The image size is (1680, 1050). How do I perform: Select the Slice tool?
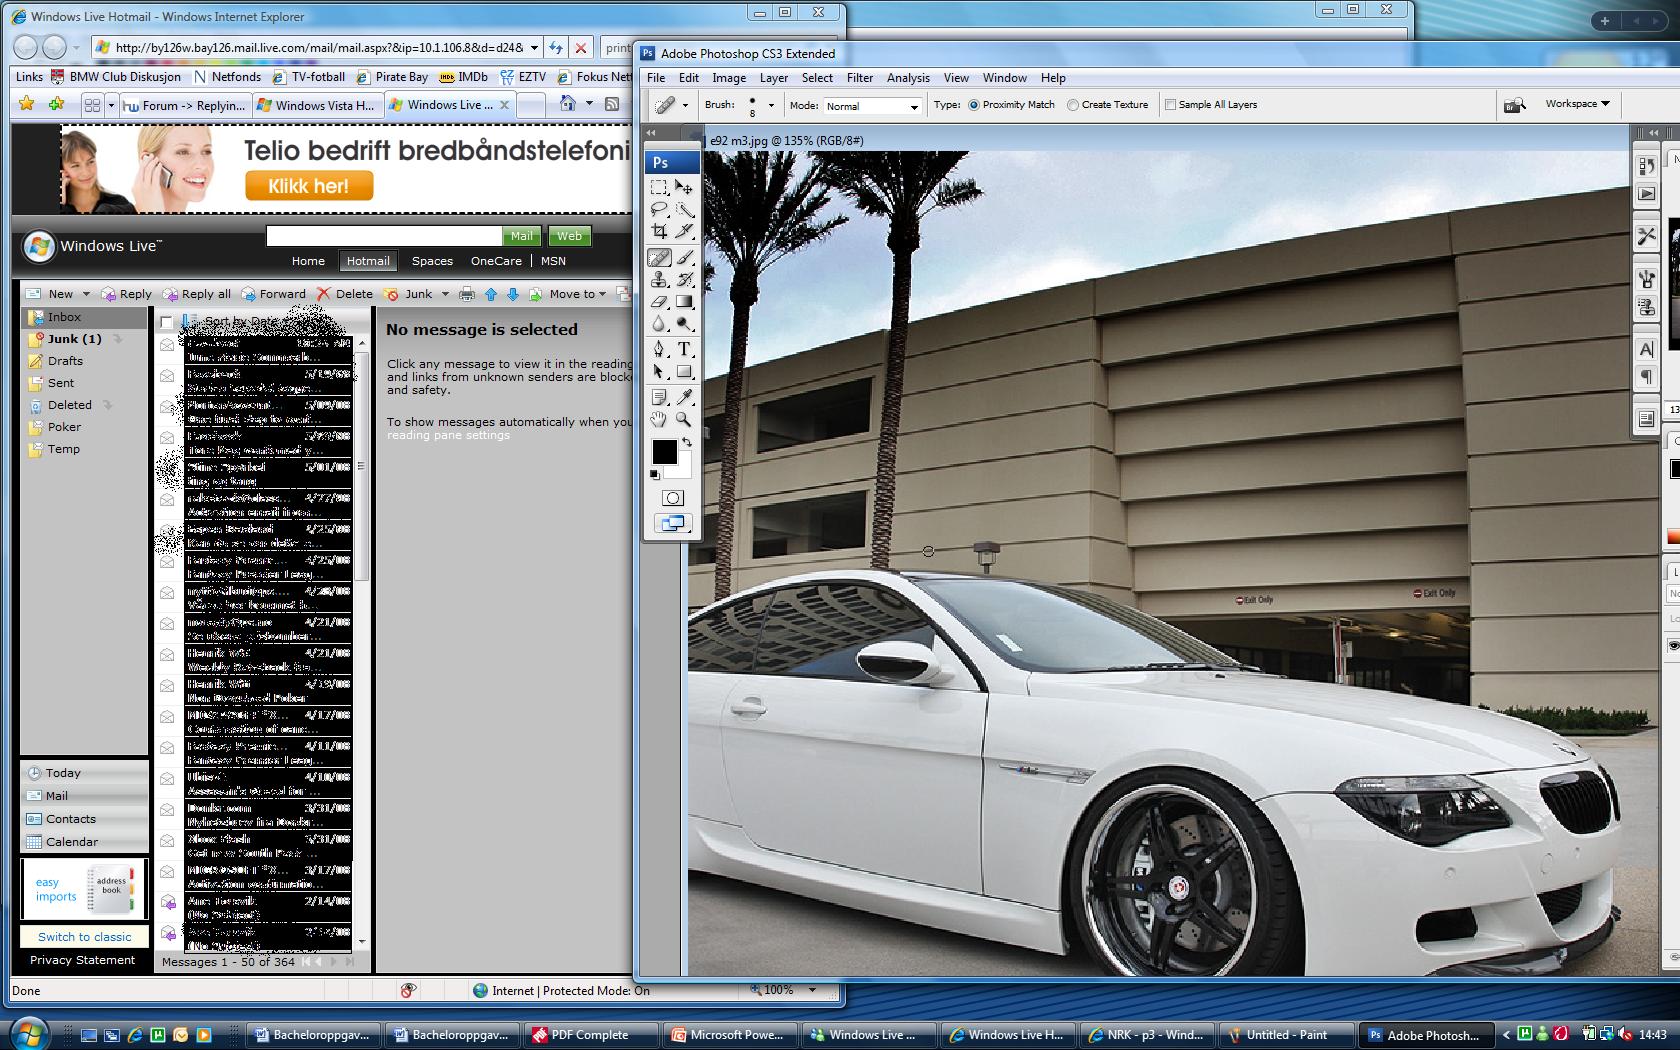(684, 231)
